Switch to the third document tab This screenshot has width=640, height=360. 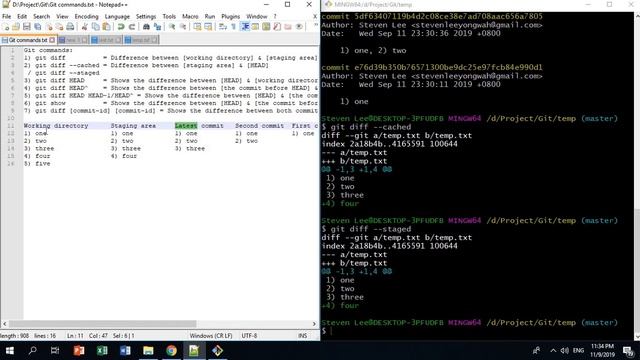tap(106, 40)
